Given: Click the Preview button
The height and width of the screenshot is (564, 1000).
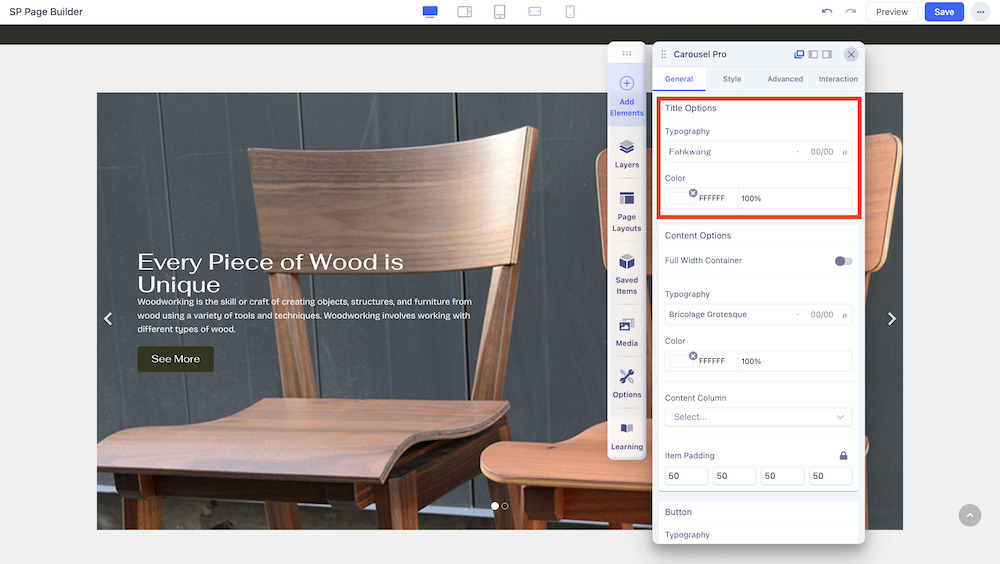Looking at the screenshot, I should pyautogui.click(x=891, y=12).
